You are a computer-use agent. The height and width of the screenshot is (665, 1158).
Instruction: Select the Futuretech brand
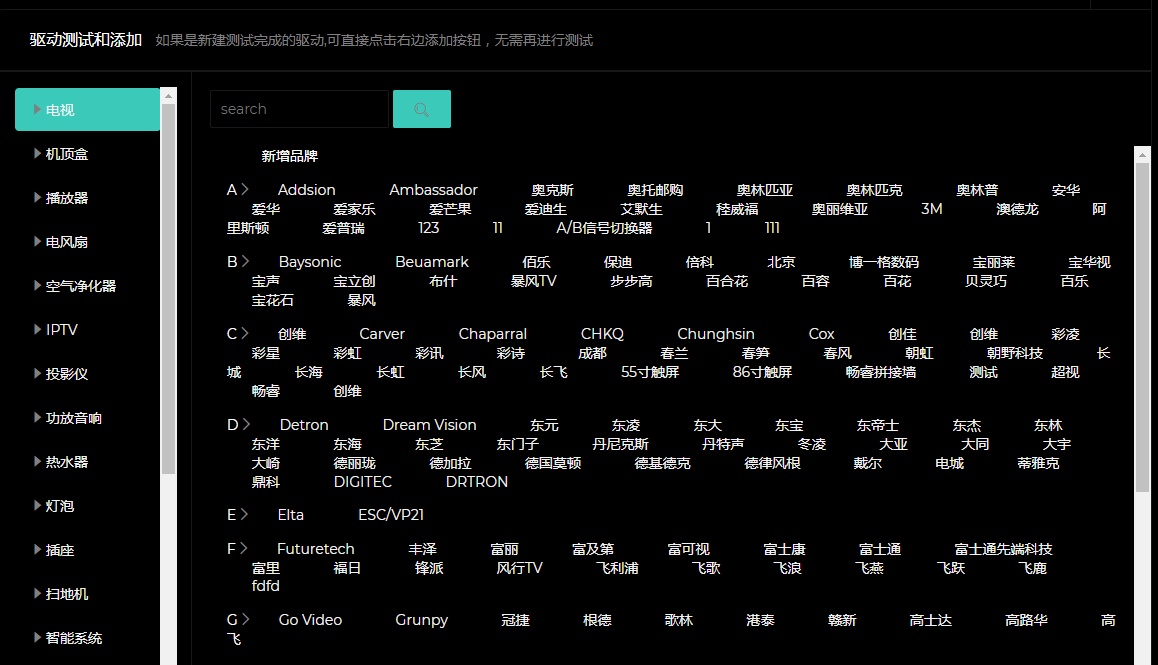click(315, 548)
